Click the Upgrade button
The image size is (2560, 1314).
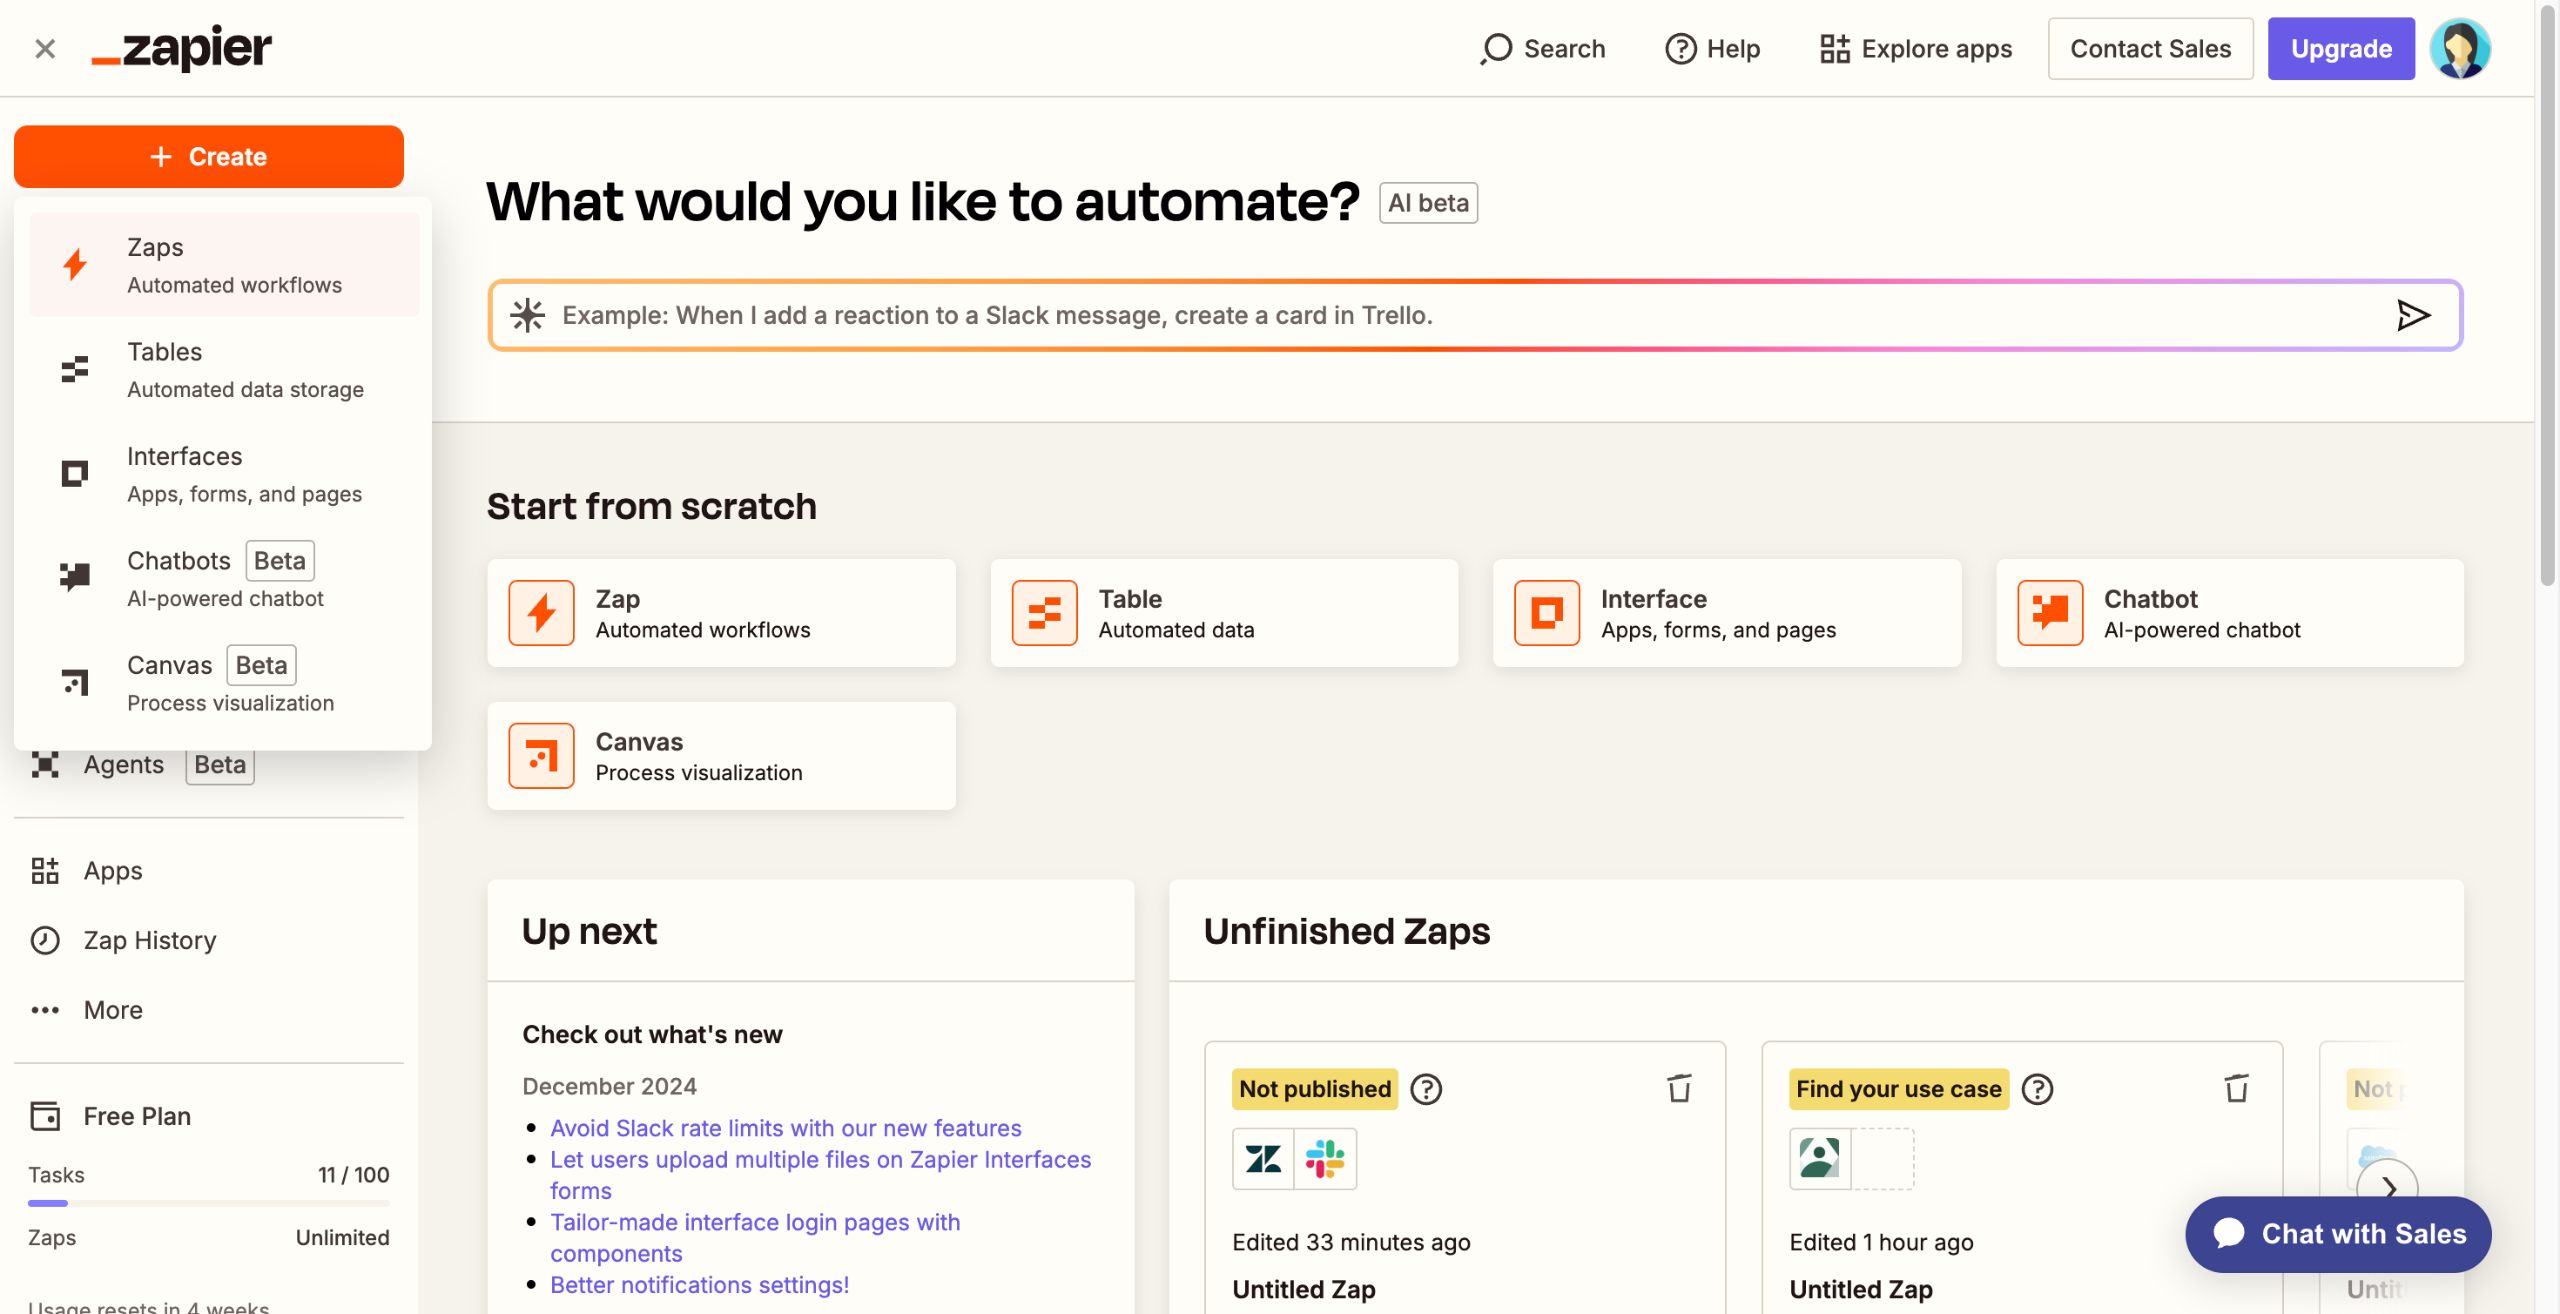2340,48
